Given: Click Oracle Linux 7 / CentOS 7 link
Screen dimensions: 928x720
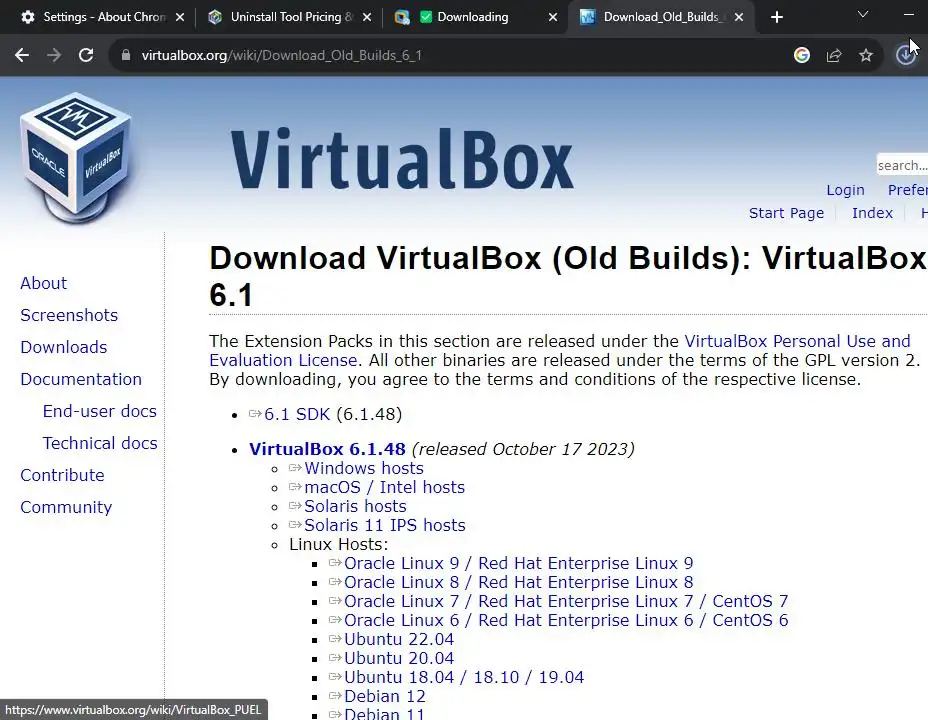Looking at the screenshot, I should click(x=566, y=601).
